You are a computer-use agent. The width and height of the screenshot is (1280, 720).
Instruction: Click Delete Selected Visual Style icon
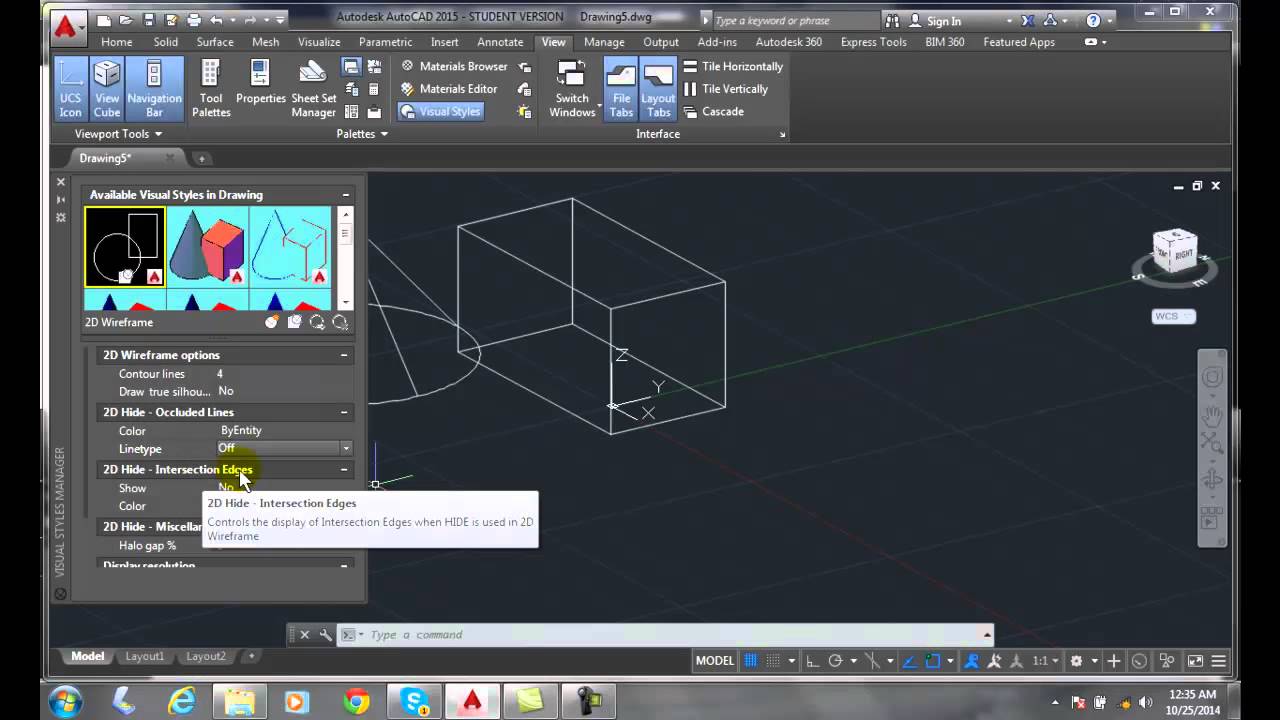click(x=340, y=322)
